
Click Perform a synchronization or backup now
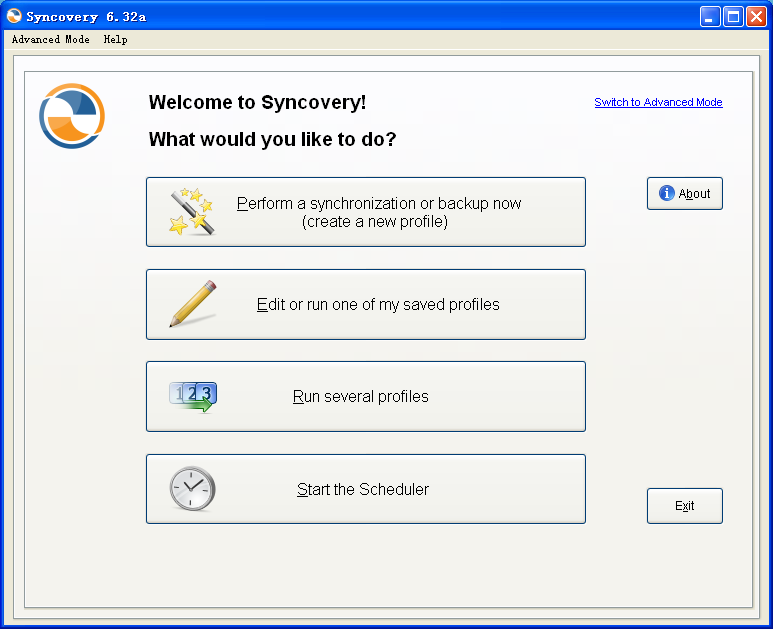pos(366,212)
